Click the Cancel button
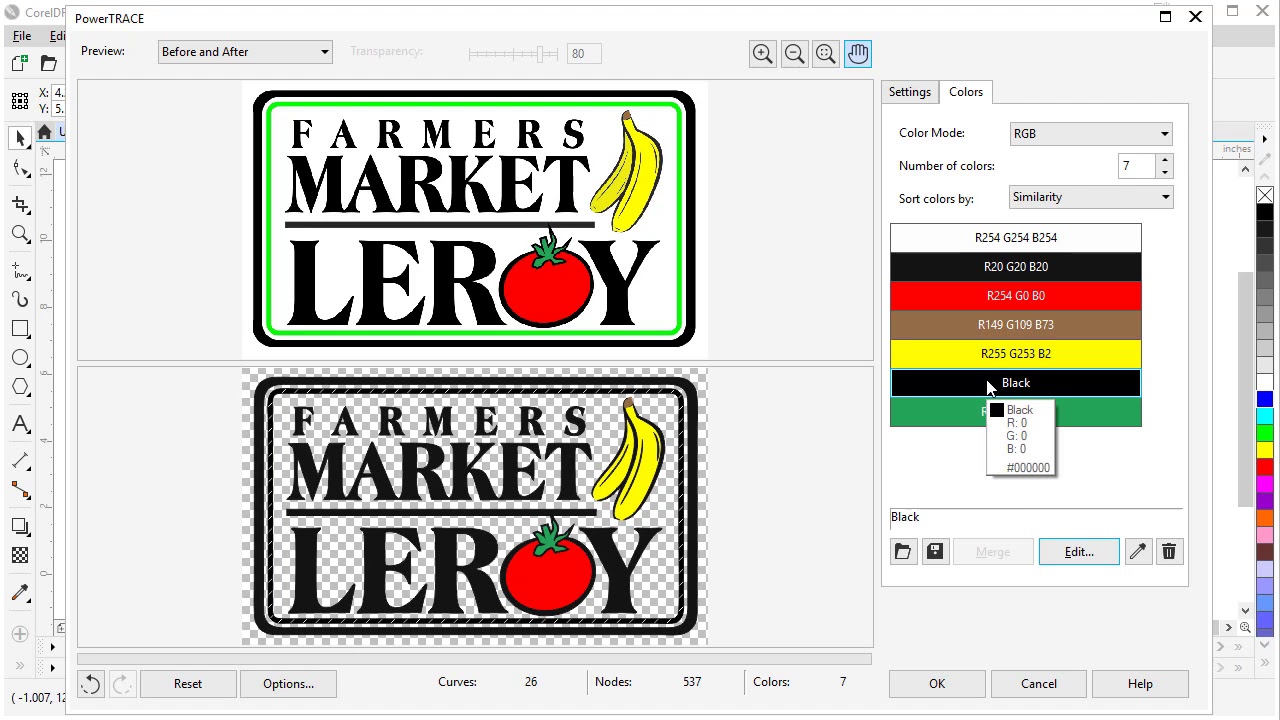 (x=1039, y=684)
